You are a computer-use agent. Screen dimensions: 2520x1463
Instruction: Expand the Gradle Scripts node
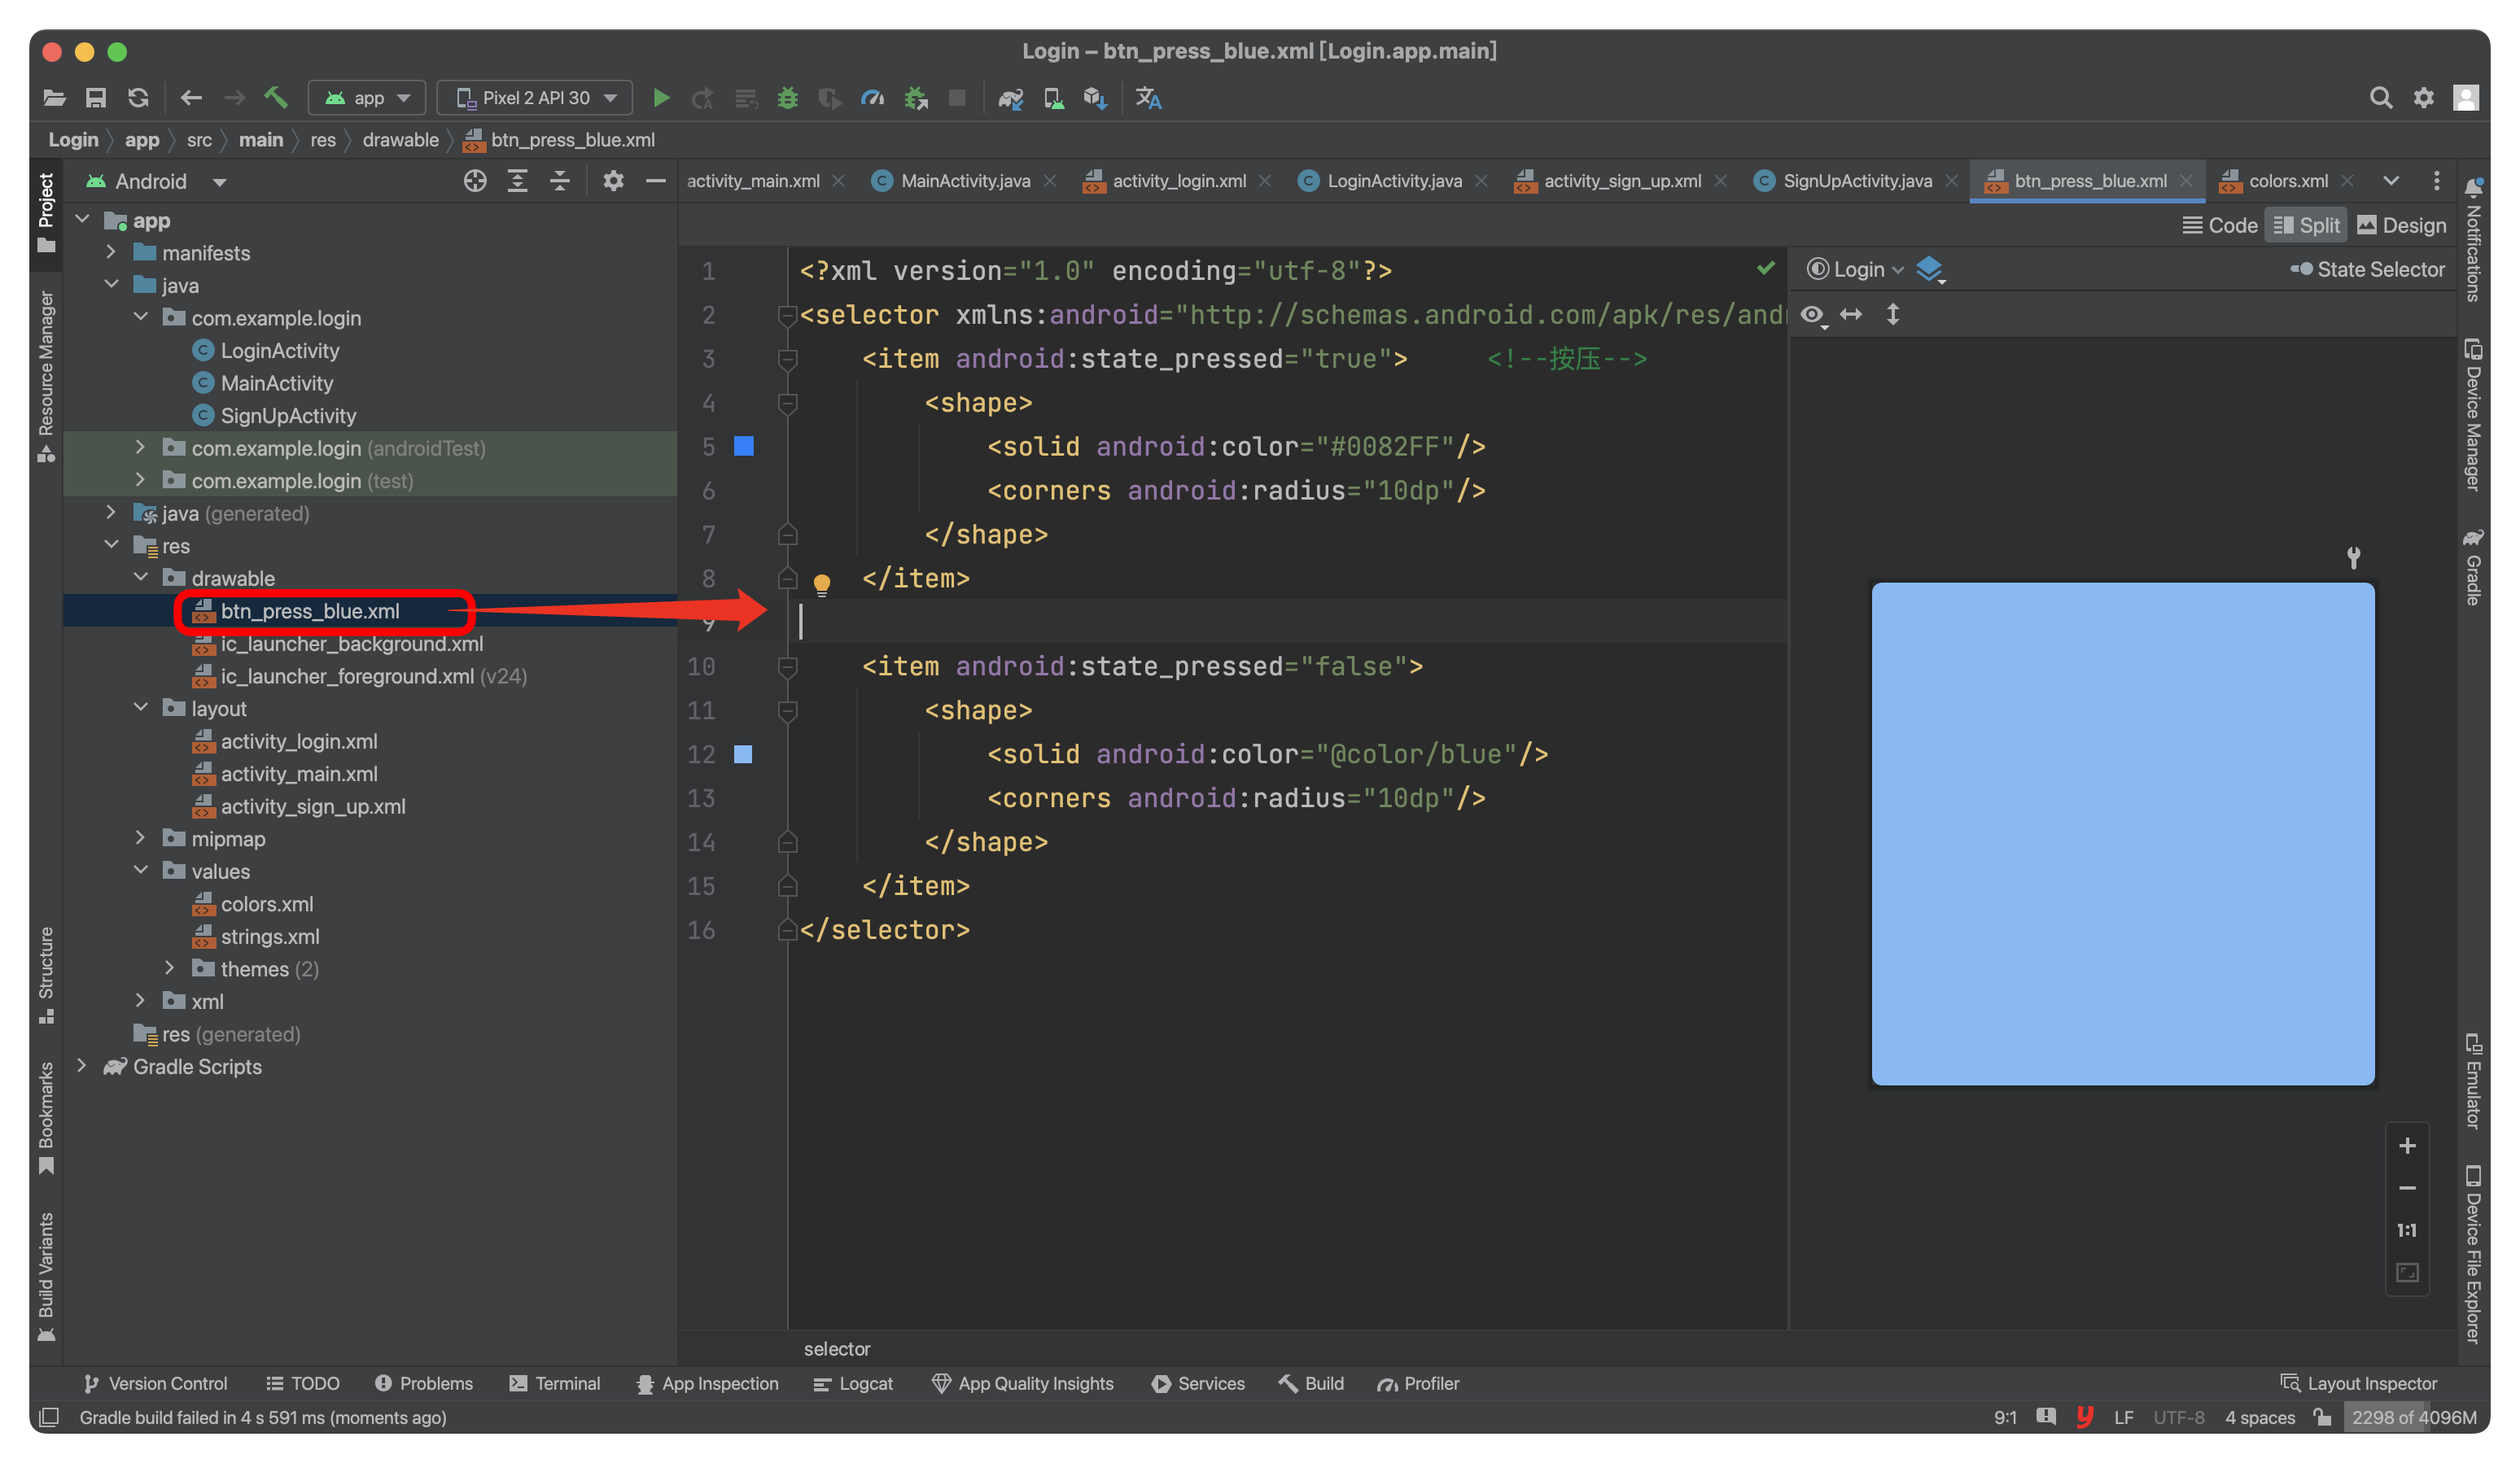click(82, 1066)
